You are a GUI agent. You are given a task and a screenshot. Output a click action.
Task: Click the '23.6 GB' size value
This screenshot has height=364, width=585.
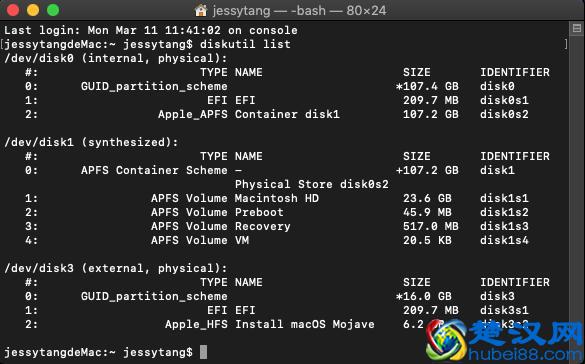click(427, 198)
